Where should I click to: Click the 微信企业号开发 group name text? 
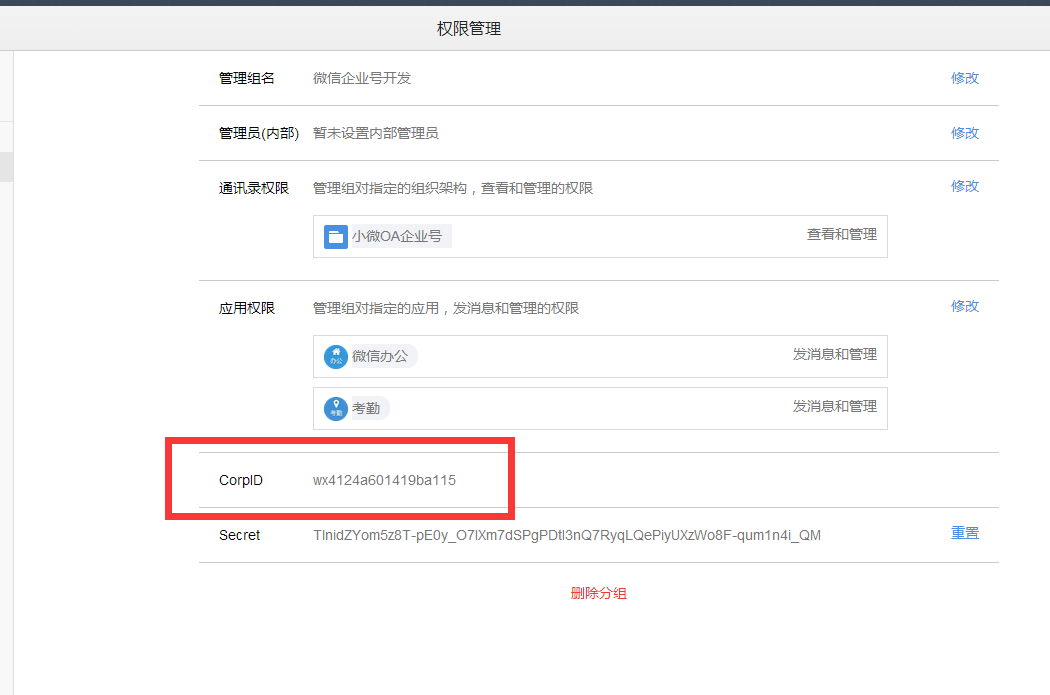(x=362, y=78)
